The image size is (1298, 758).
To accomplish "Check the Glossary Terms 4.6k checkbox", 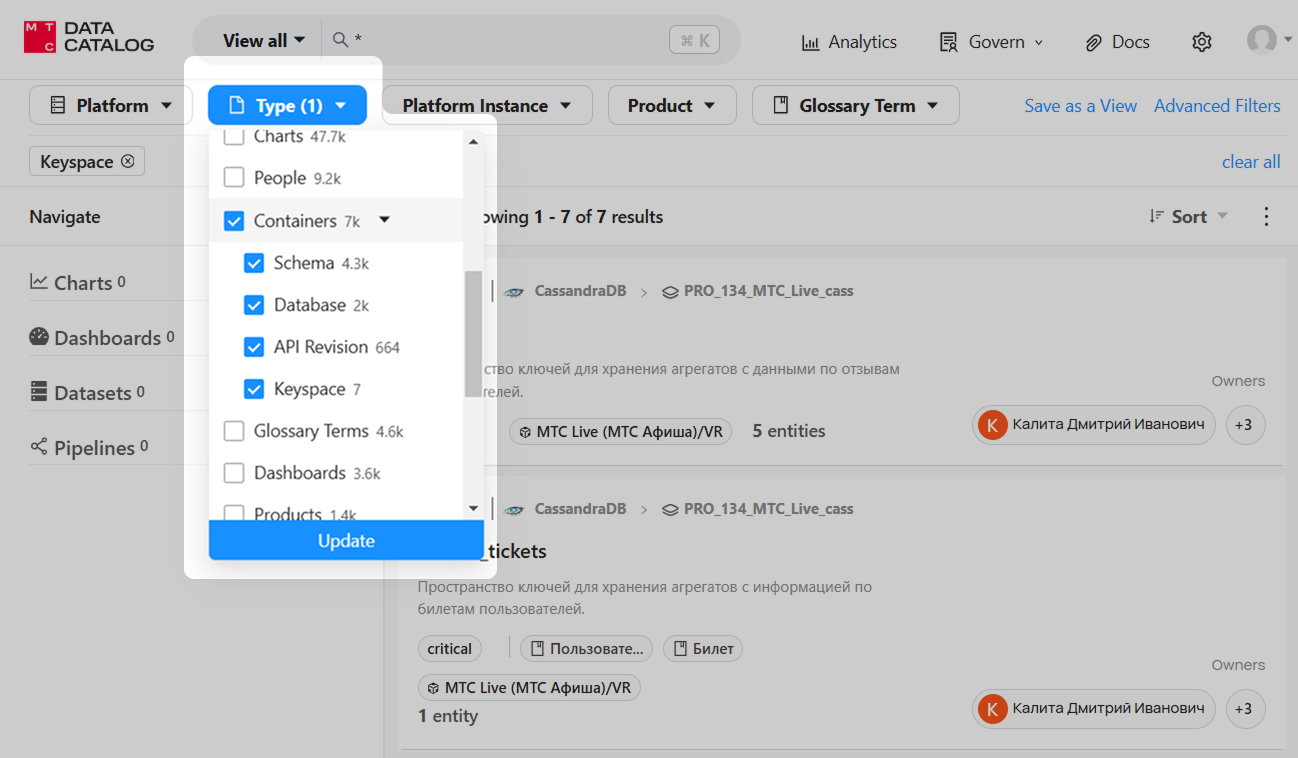I will point(234,431).
